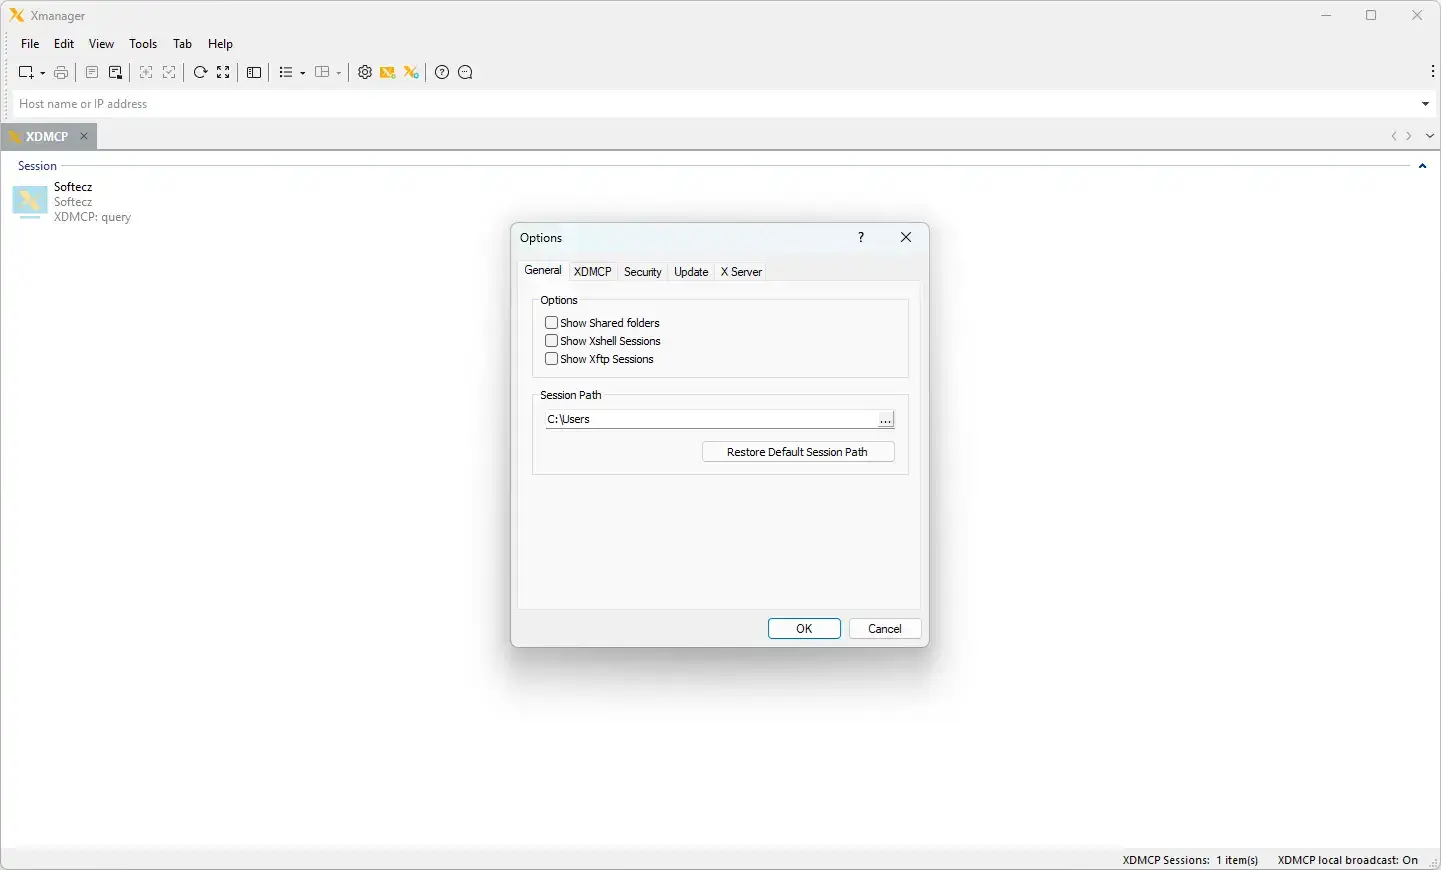Click the question mark in the Options dialog title bar
The height and width of the screenshot is (870, 1441).
861,237
